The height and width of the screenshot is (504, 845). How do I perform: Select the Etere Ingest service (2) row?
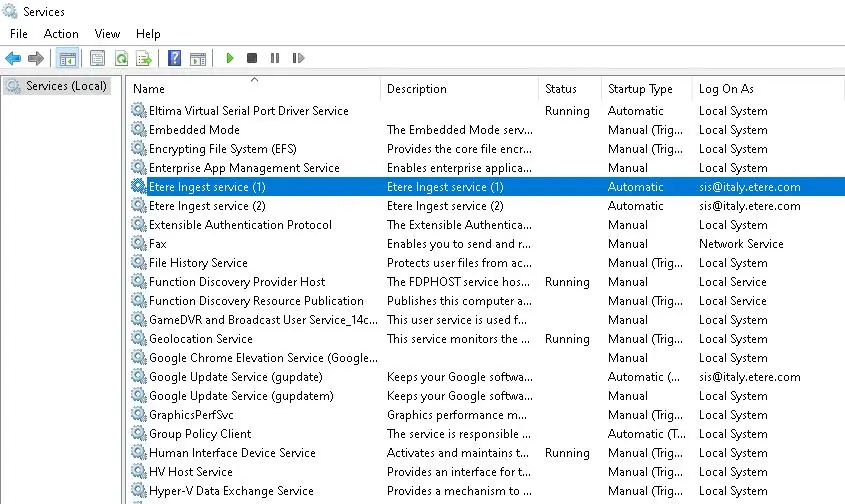coord(207,206)
